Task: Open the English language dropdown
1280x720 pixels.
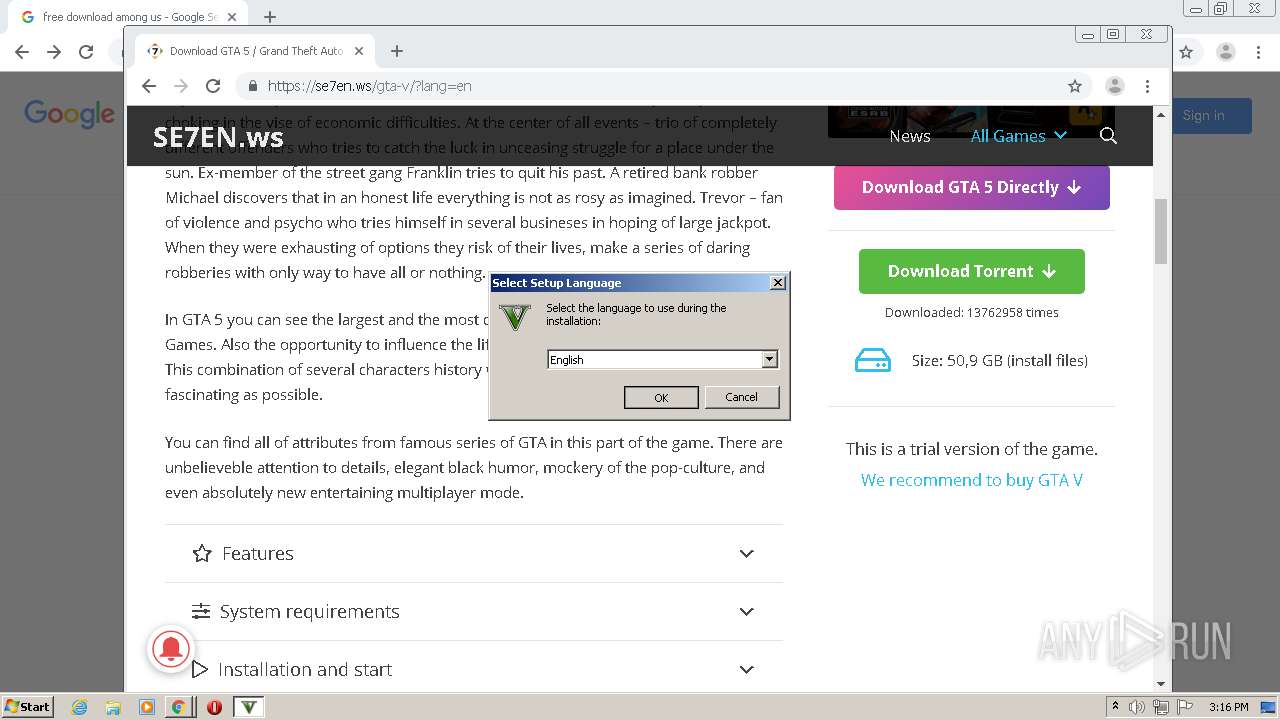Action: [769, 359]
